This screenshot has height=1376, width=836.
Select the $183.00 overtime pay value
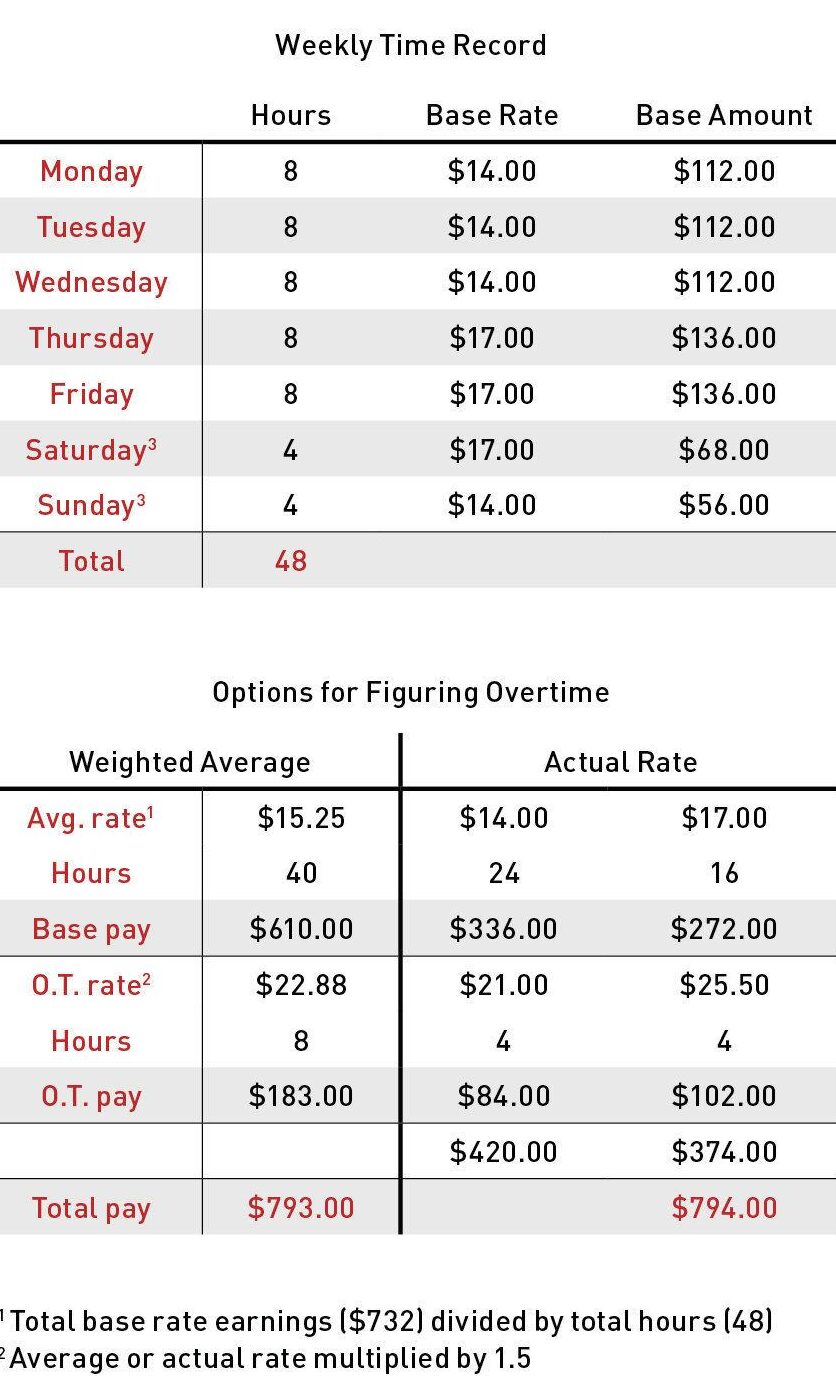(x=301, y=1096)
